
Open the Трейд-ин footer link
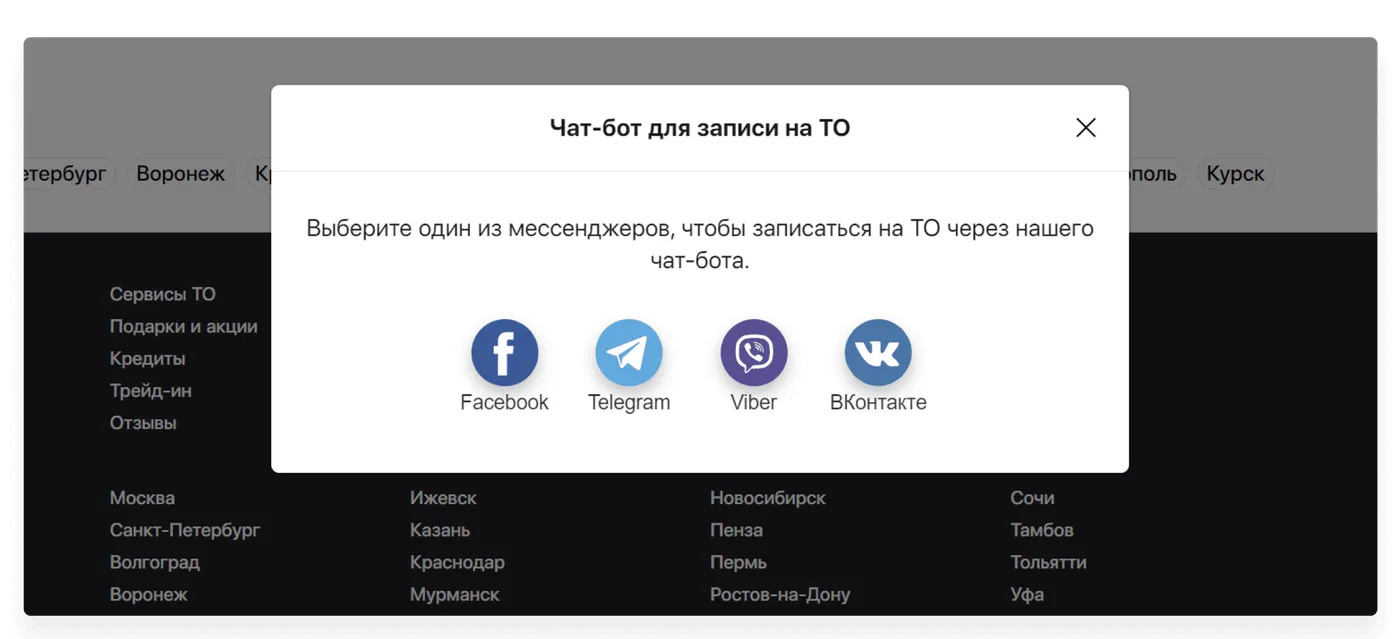coord(151,390)
